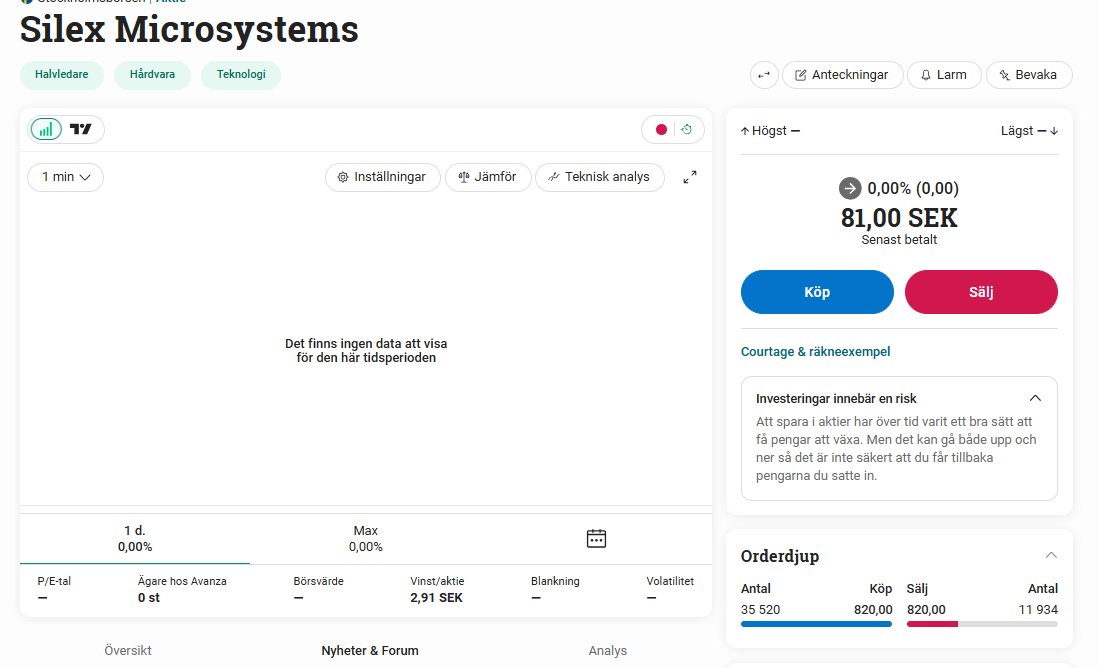The width and height of the screenshot is (1098, 668).
Task: Select the Teknologi tag
Action: point(241,75)
